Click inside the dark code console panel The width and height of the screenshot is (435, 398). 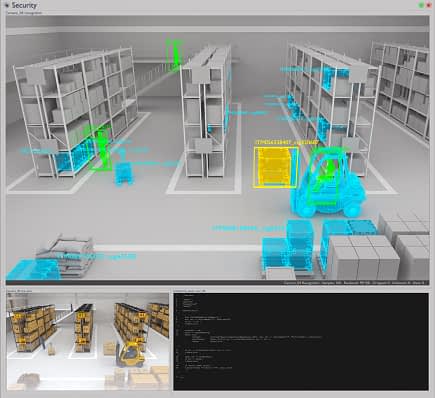pos(301,342)
